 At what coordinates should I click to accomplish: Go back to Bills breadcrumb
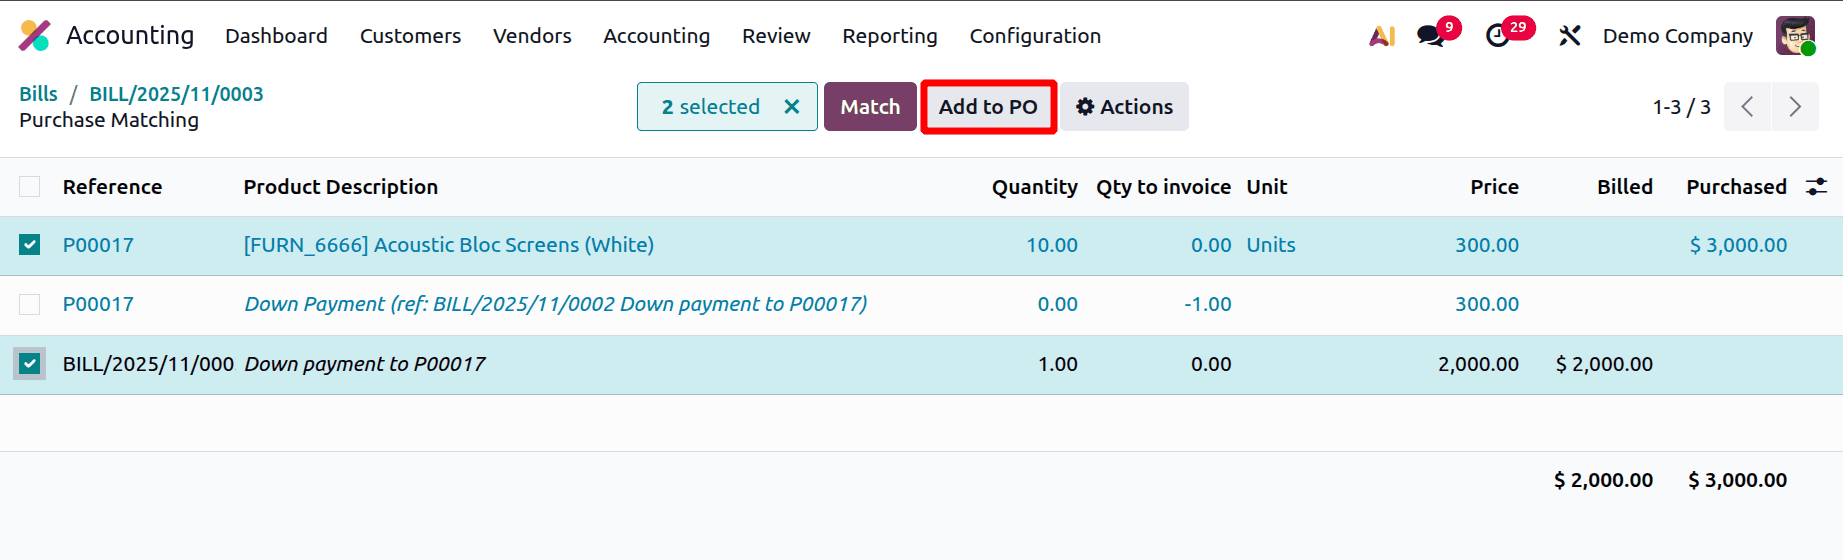point(39,94)
